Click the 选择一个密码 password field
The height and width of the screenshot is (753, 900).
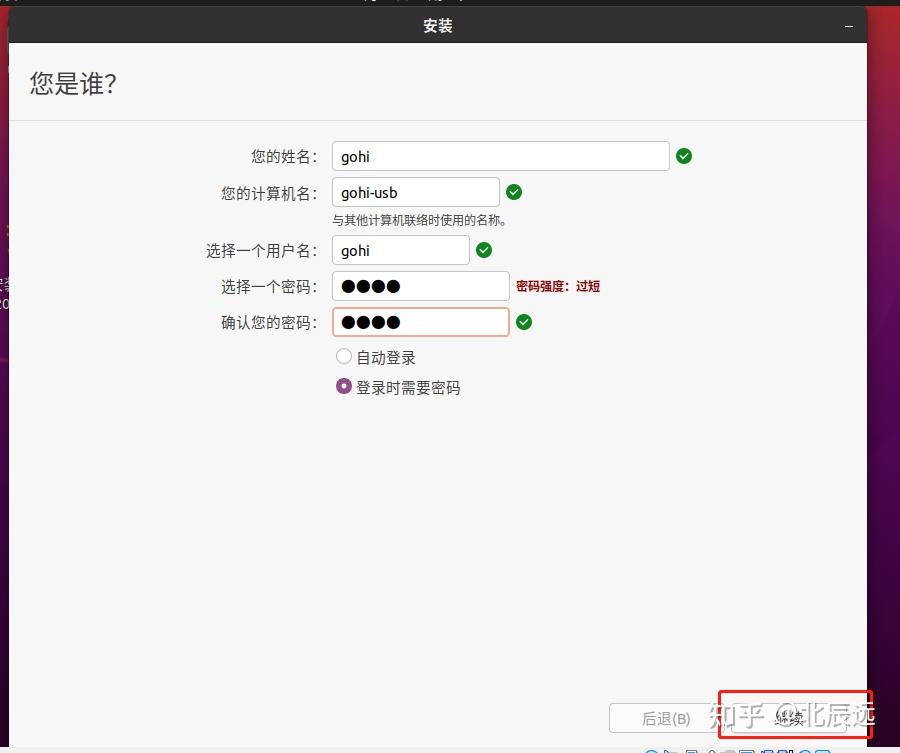(x=421, y=286)
